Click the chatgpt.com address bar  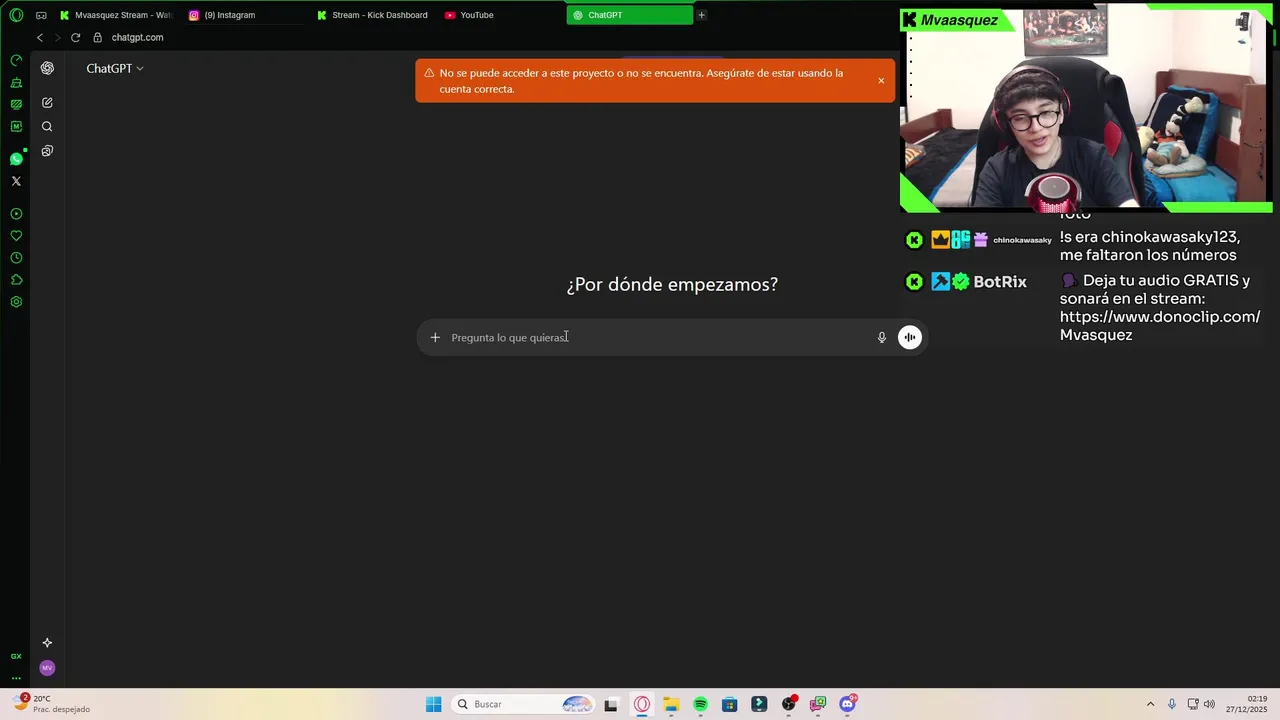point(137,37)
